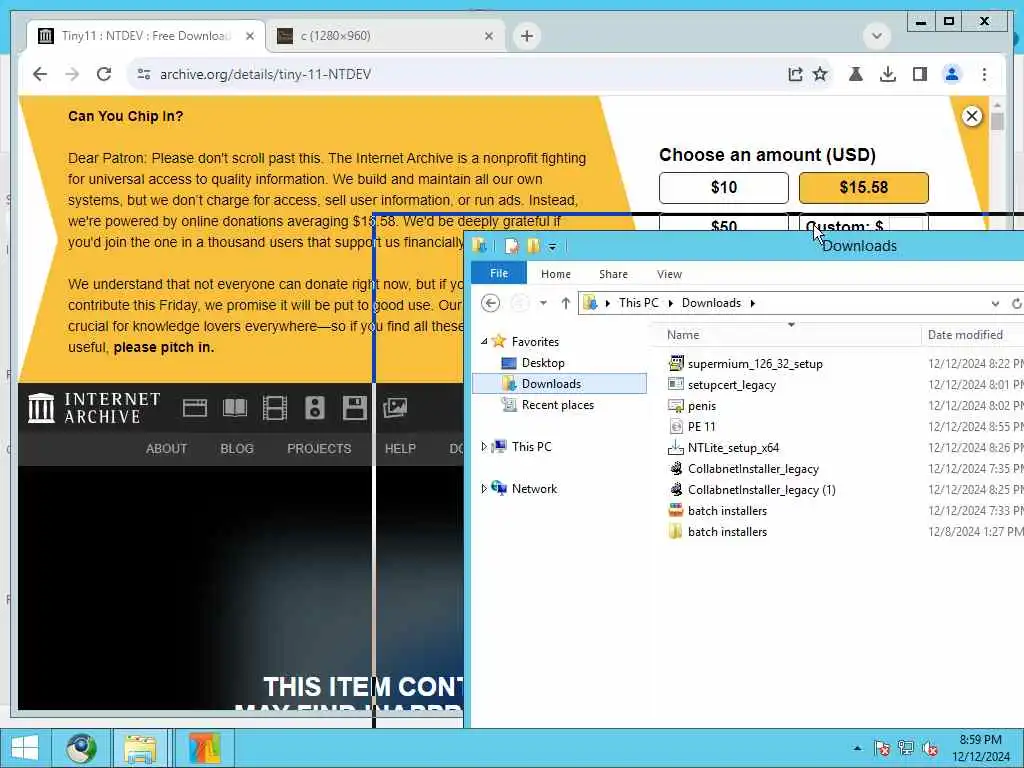This screenshot has width=1024, height=768.
Task: Expand Network in navigation pane
Action: (484, 488)
